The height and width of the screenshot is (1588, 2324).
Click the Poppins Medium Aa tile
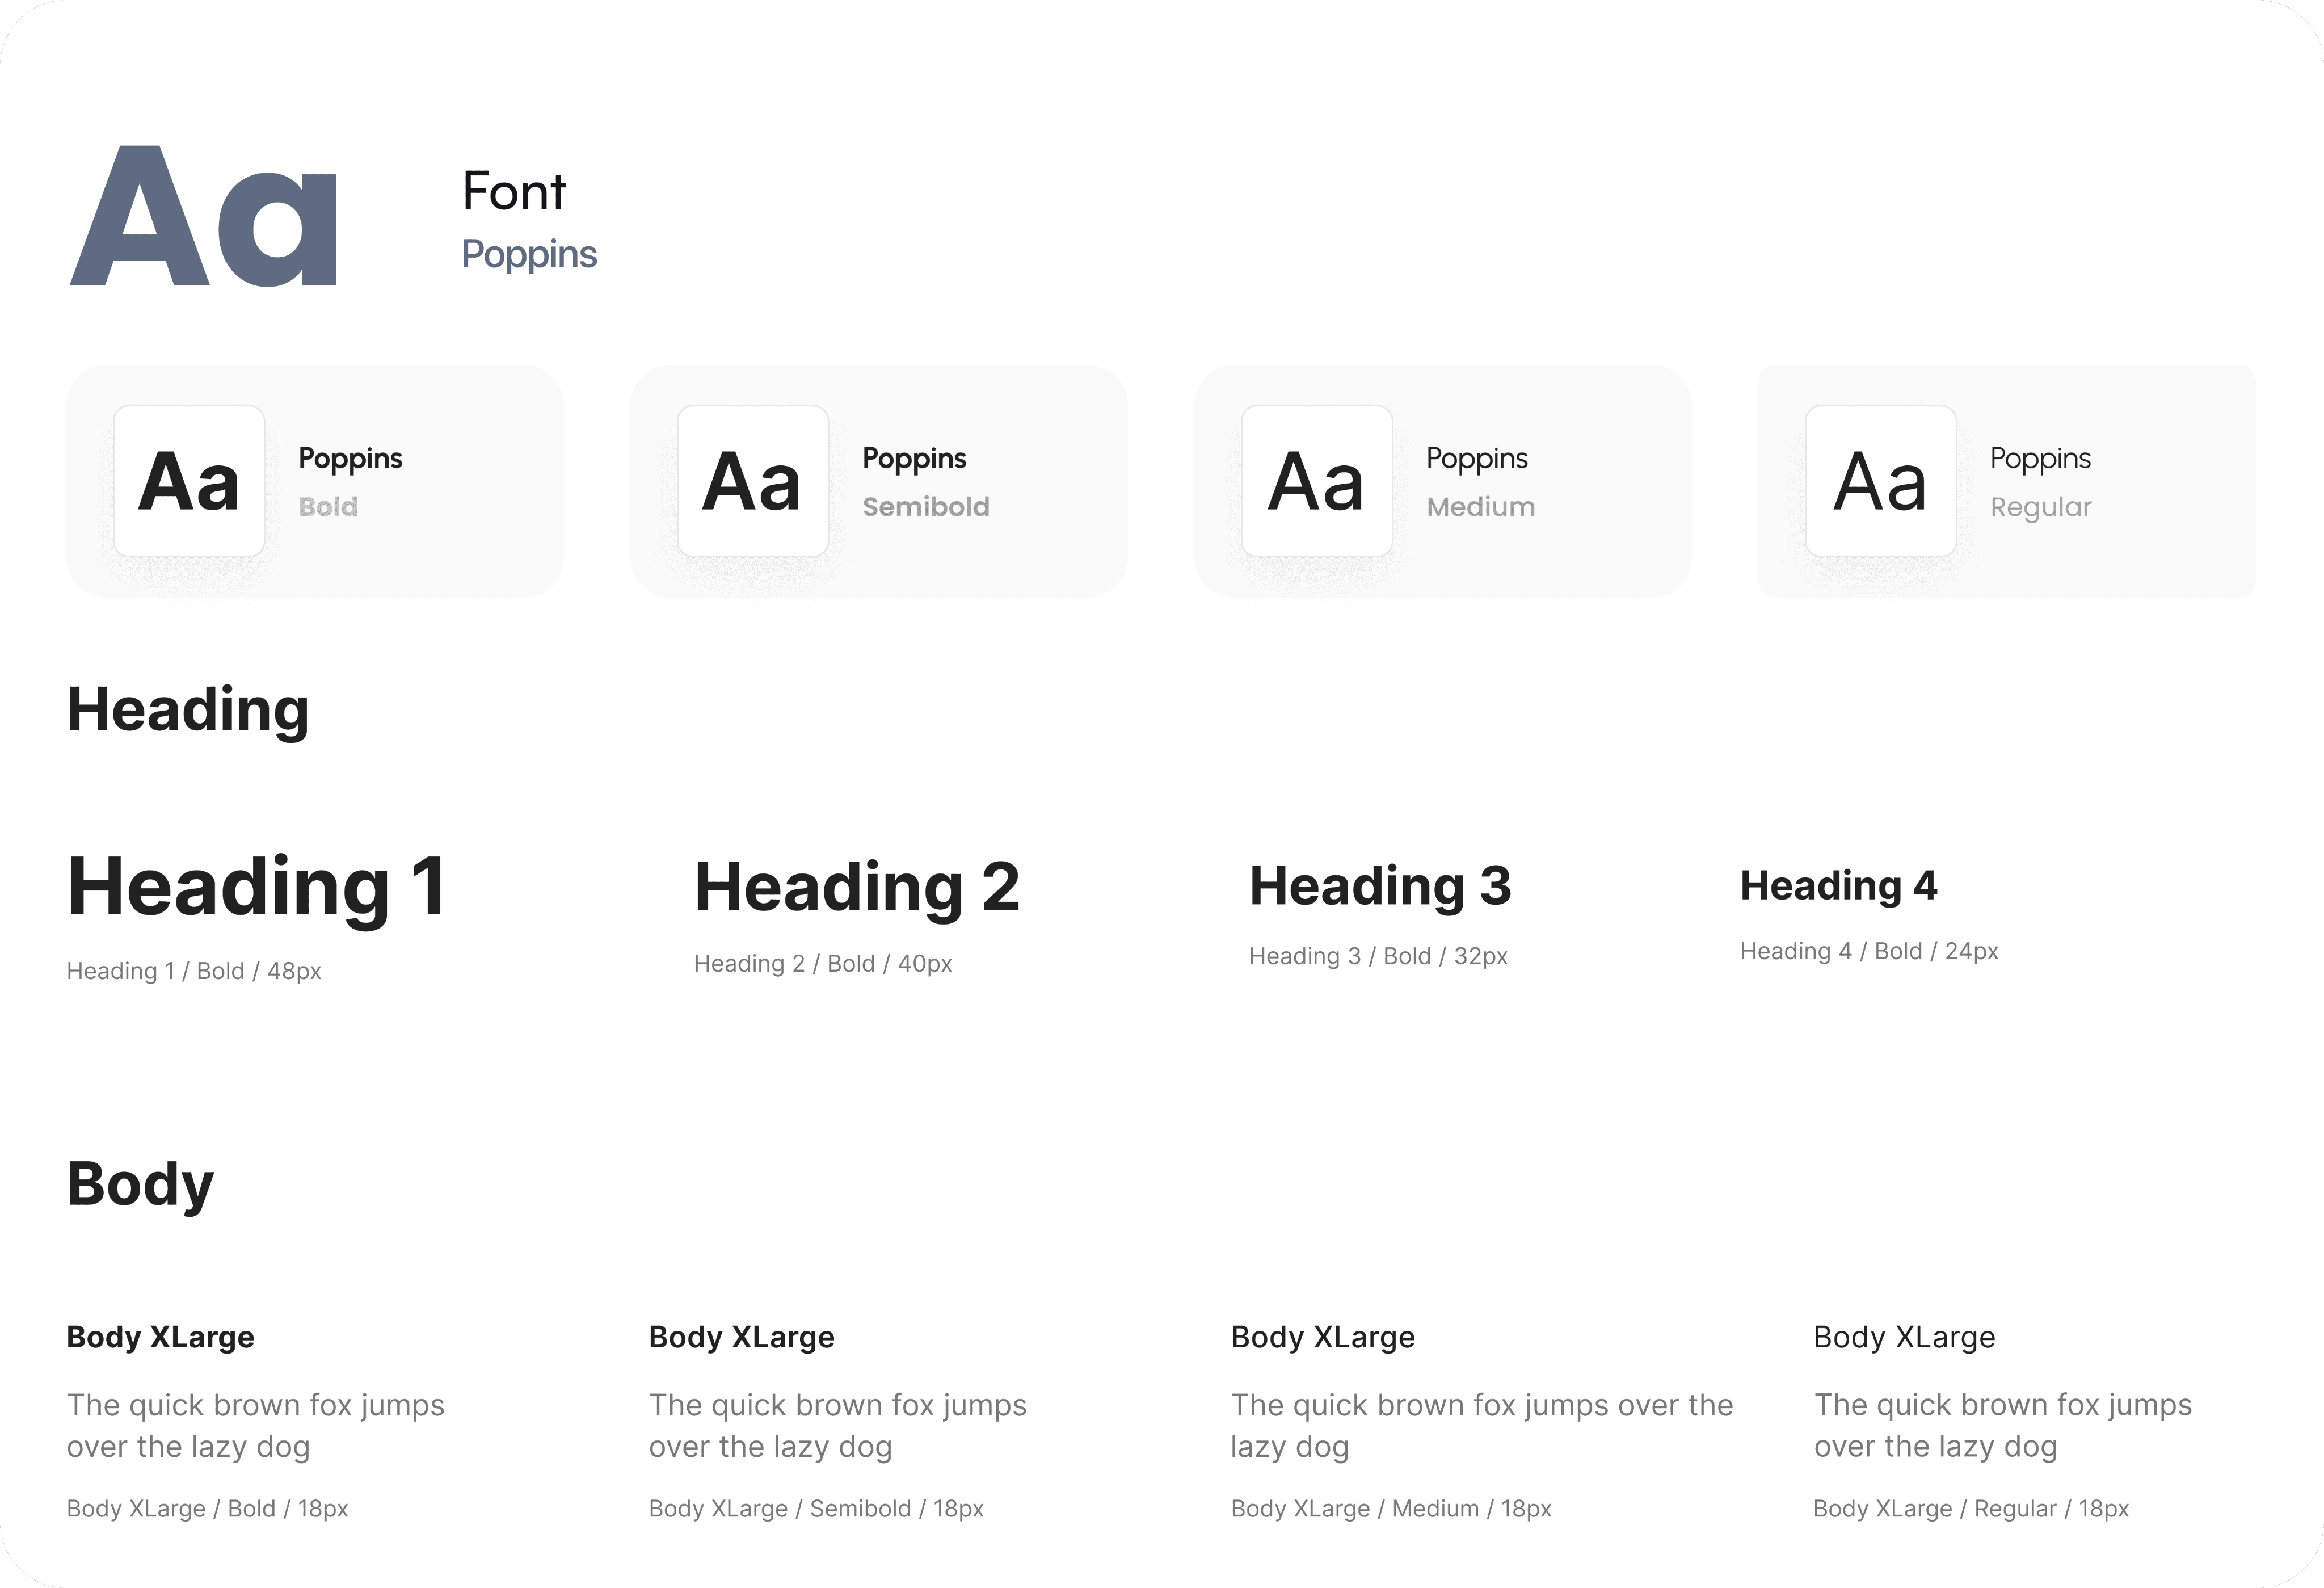click(1316, 481)
